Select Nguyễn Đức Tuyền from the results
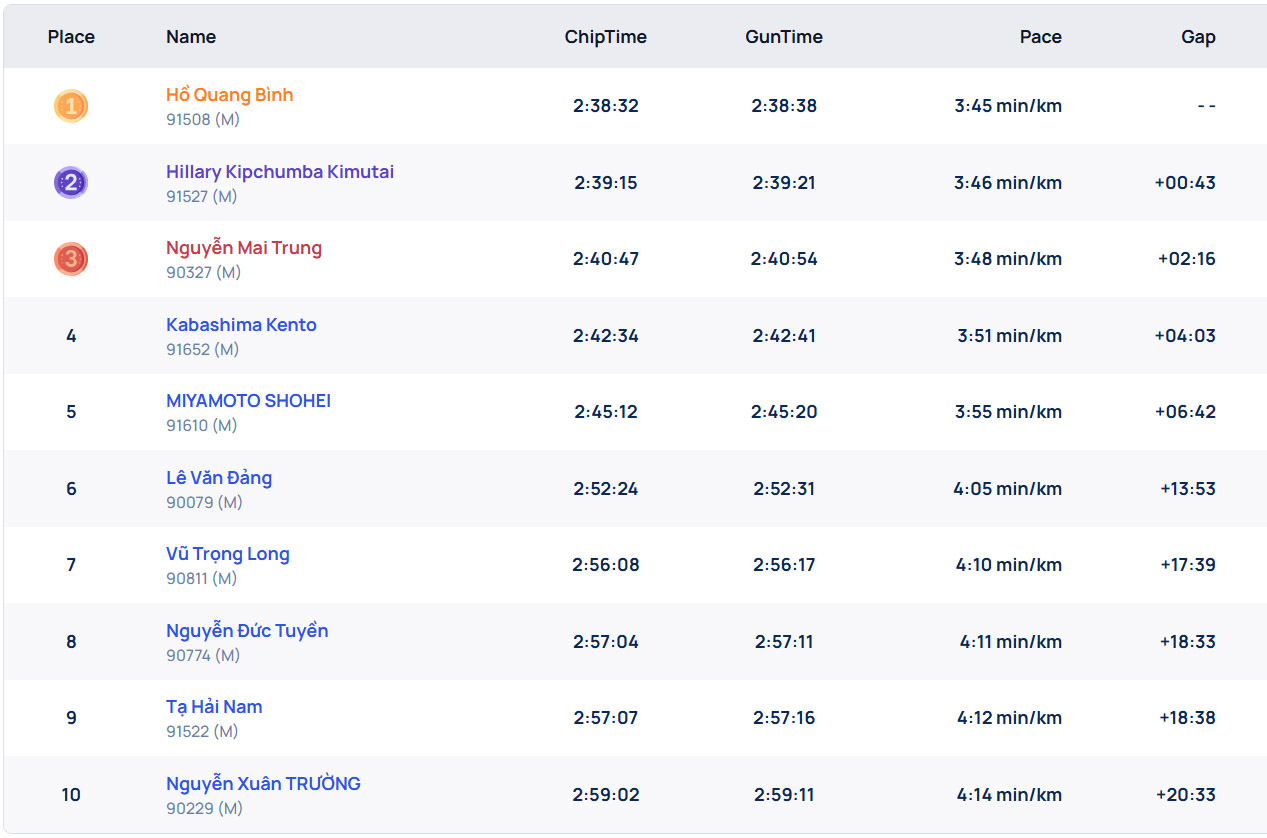 (x=247, y=631)
